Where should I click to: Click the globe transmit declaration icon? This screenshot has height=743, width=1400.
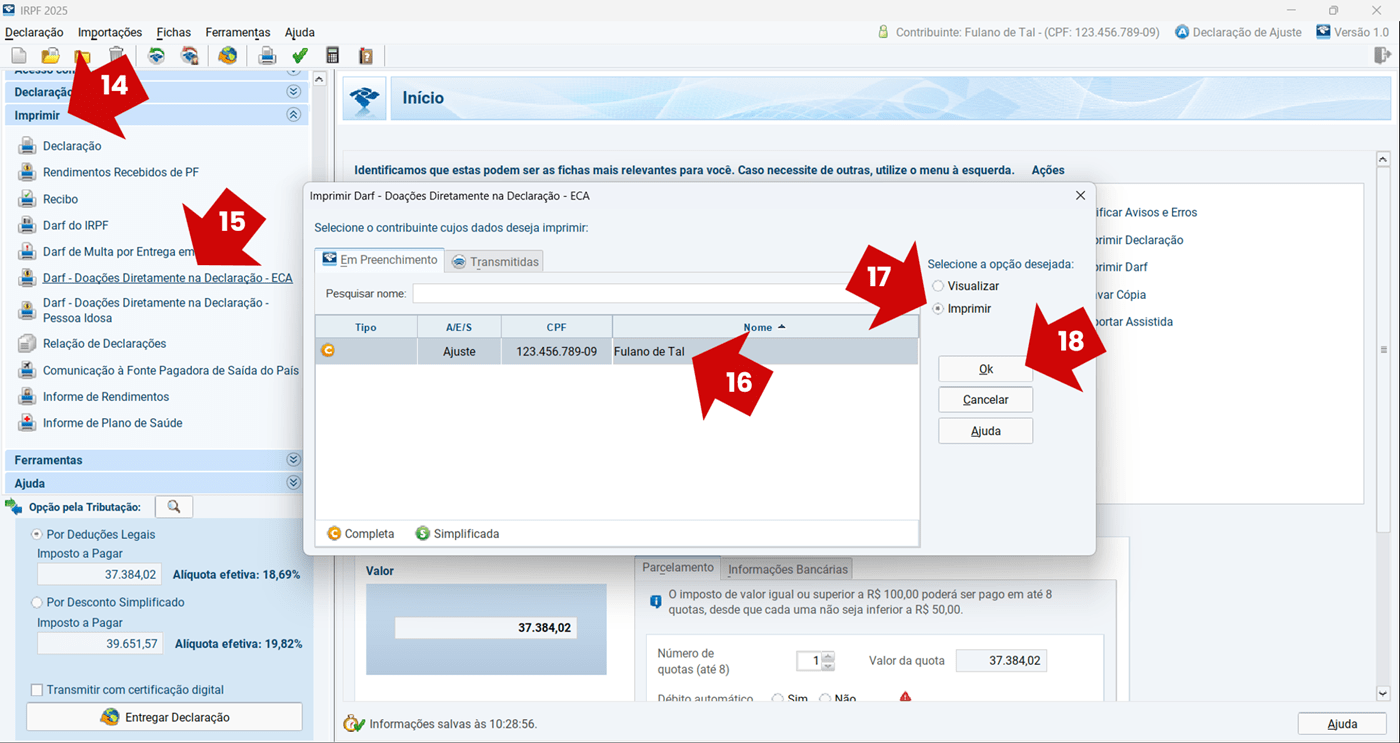click(x=228, y=56)
